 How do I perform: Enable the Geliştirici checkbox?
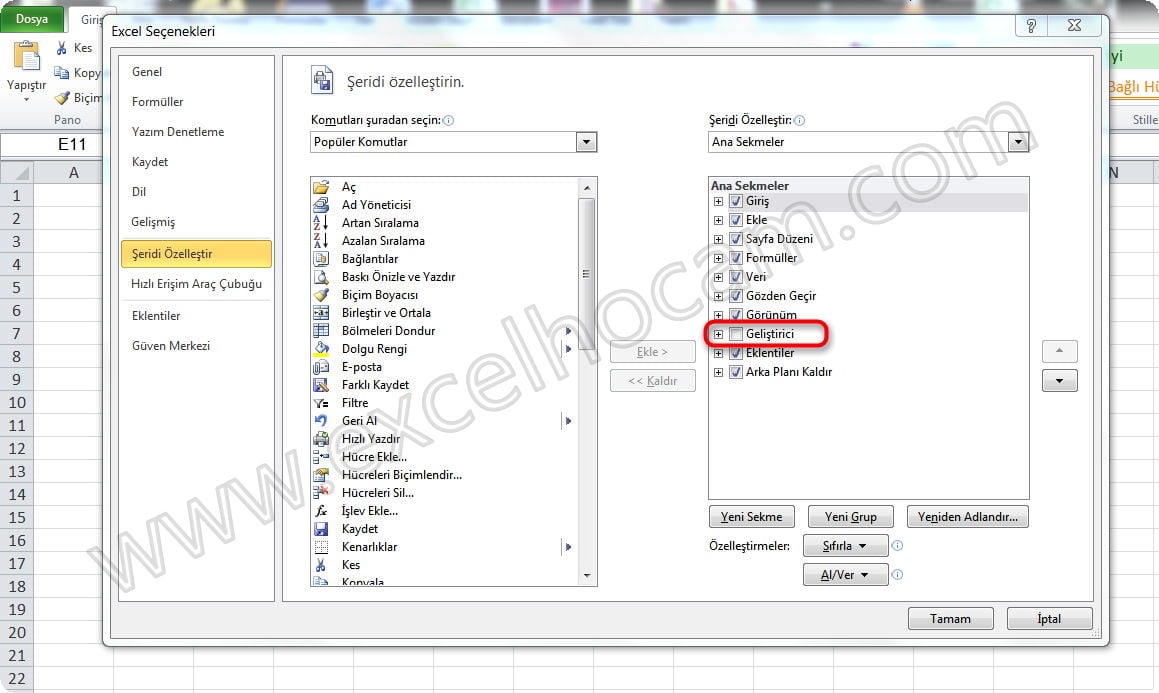(x=735, y=334)
